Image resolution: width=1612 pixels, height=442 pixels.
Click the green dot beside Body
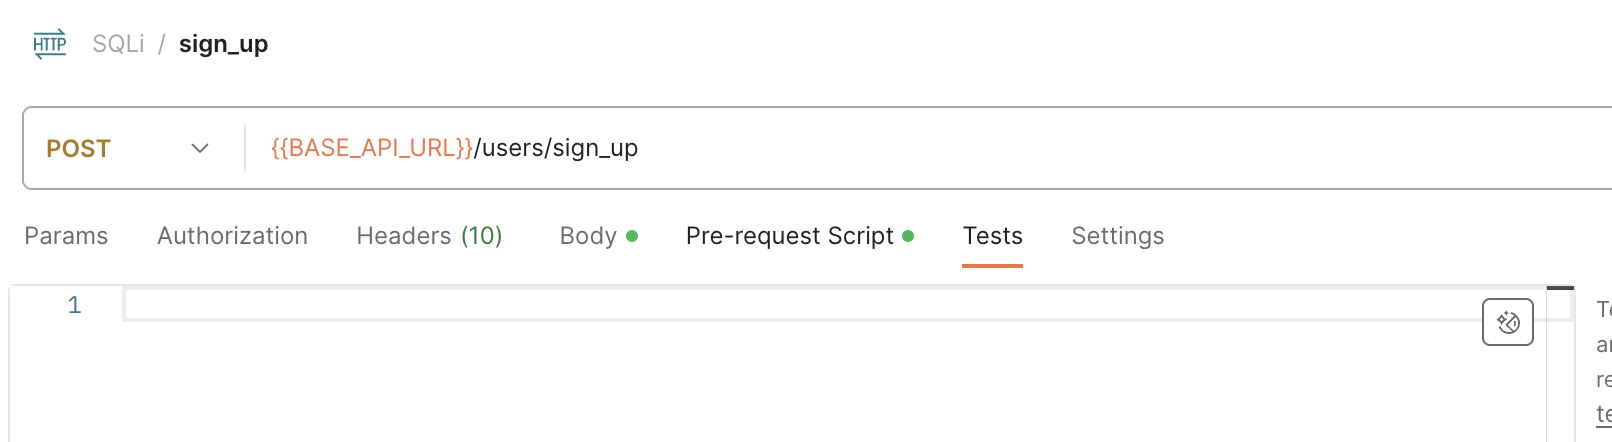click(x=632, y=236)
